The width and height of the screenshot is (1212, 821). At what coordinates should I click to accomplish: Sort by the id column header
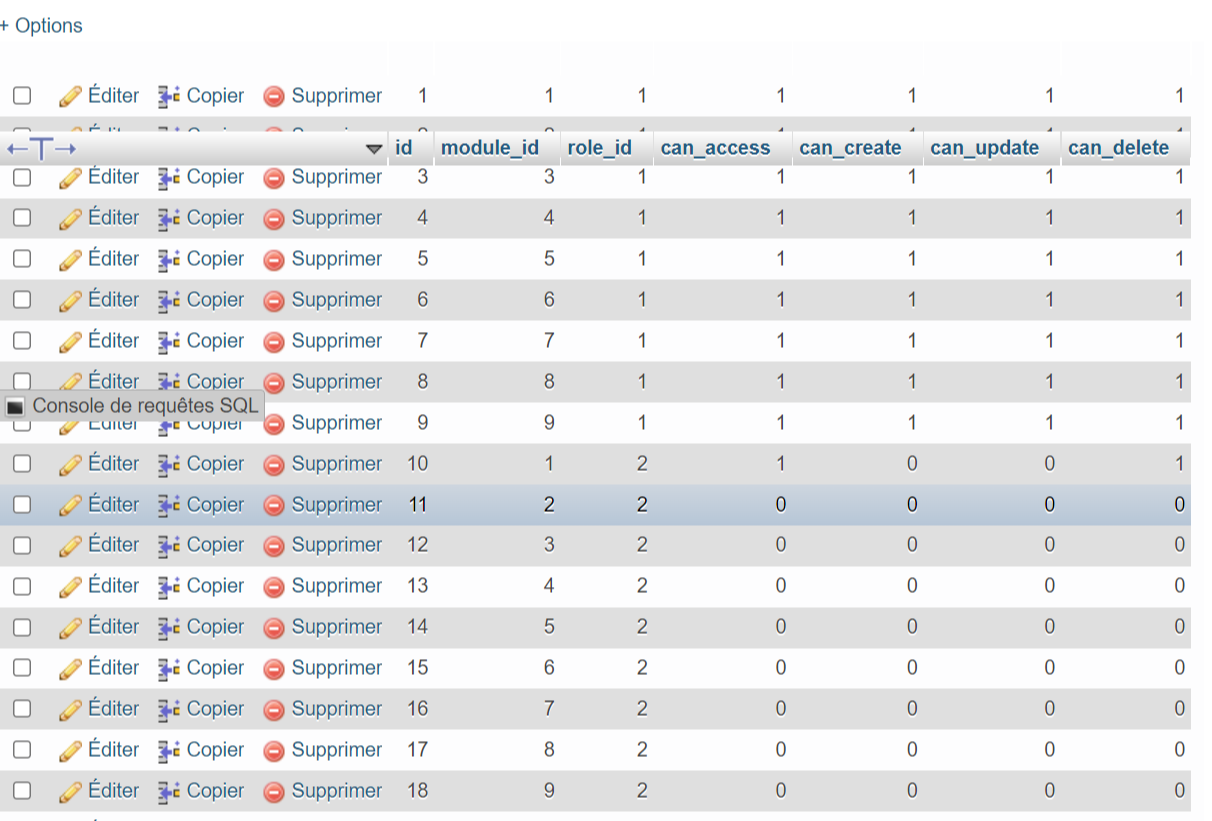pos(404,148)
